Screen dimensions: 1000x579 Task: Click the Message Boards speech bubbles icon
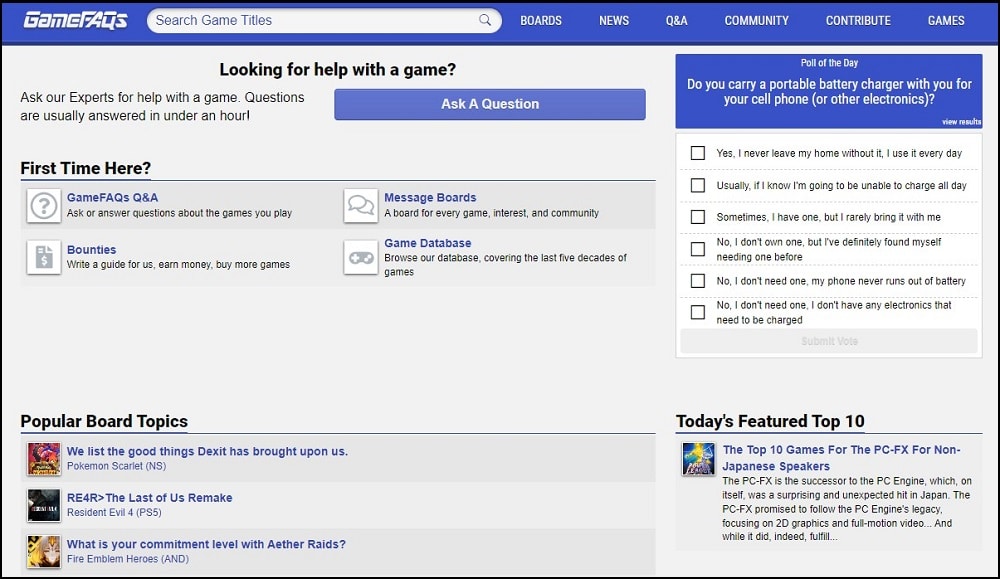pos(361,206)
